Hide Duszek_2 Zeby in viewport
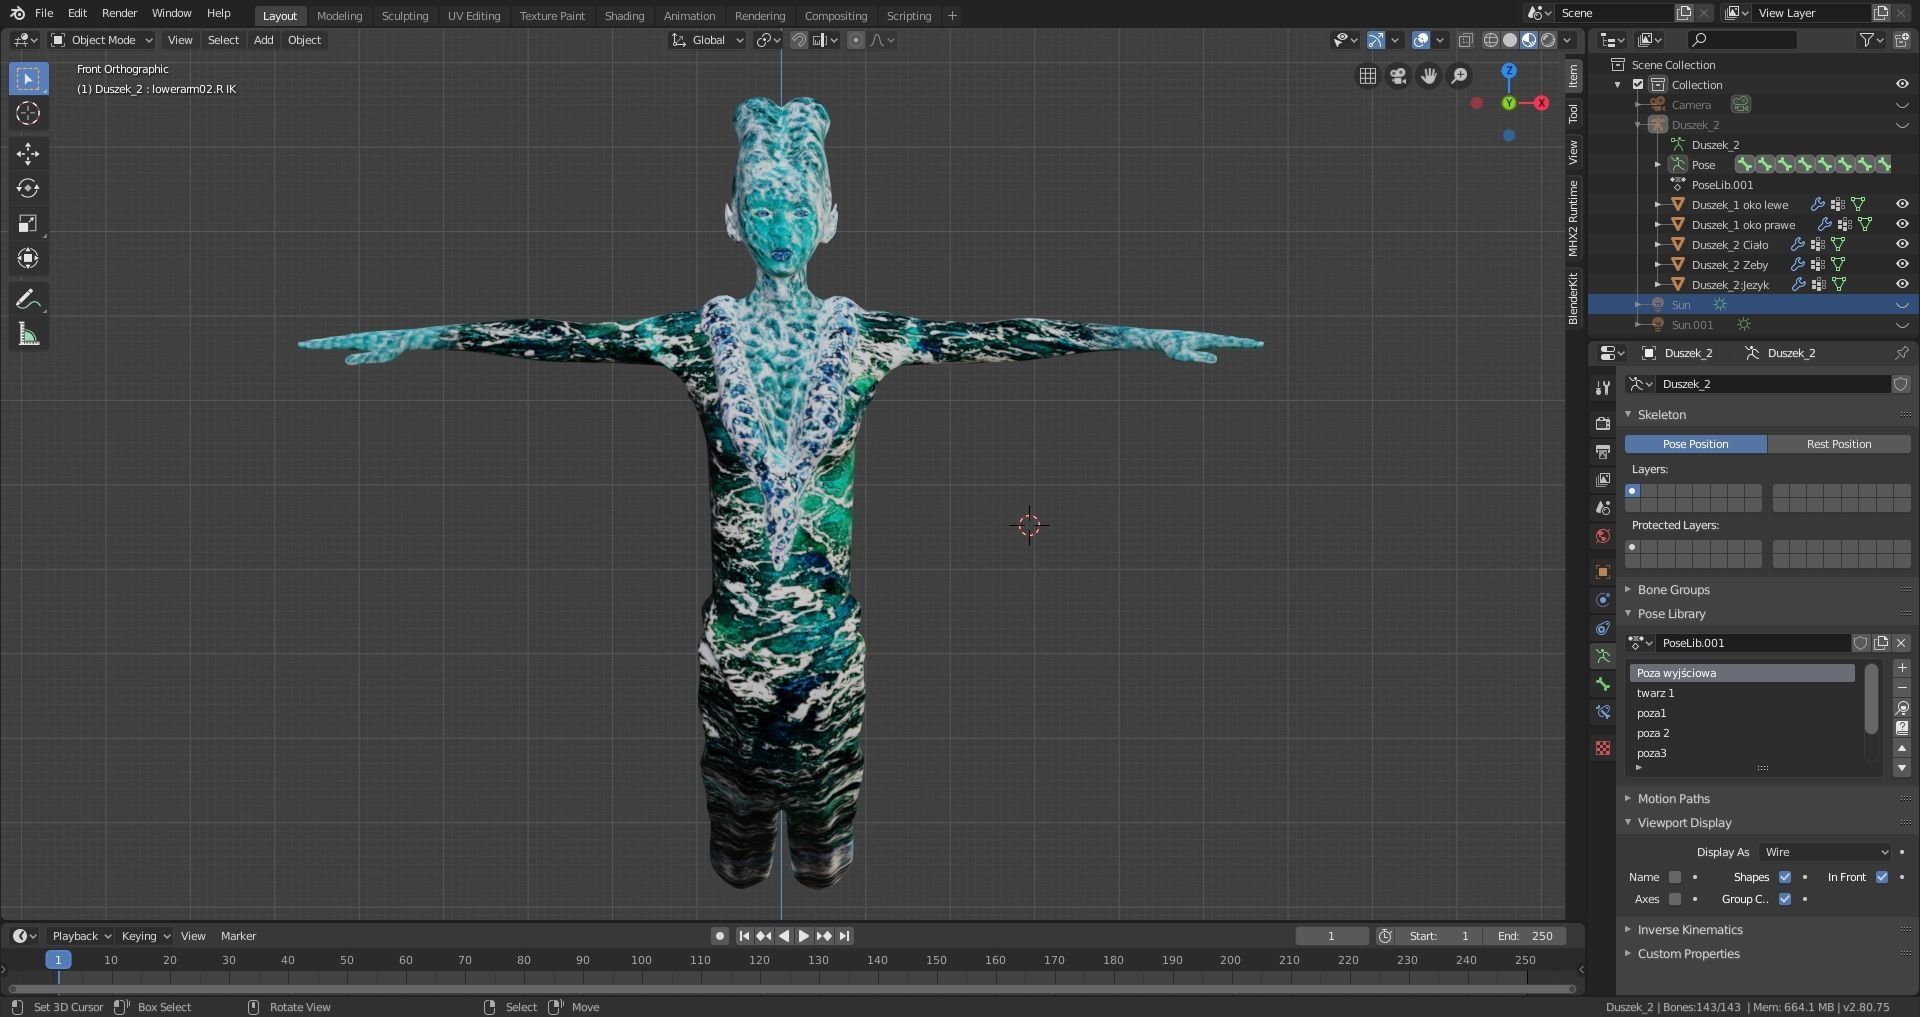Viewport: 1920px width, 1017px height. 1902,265
